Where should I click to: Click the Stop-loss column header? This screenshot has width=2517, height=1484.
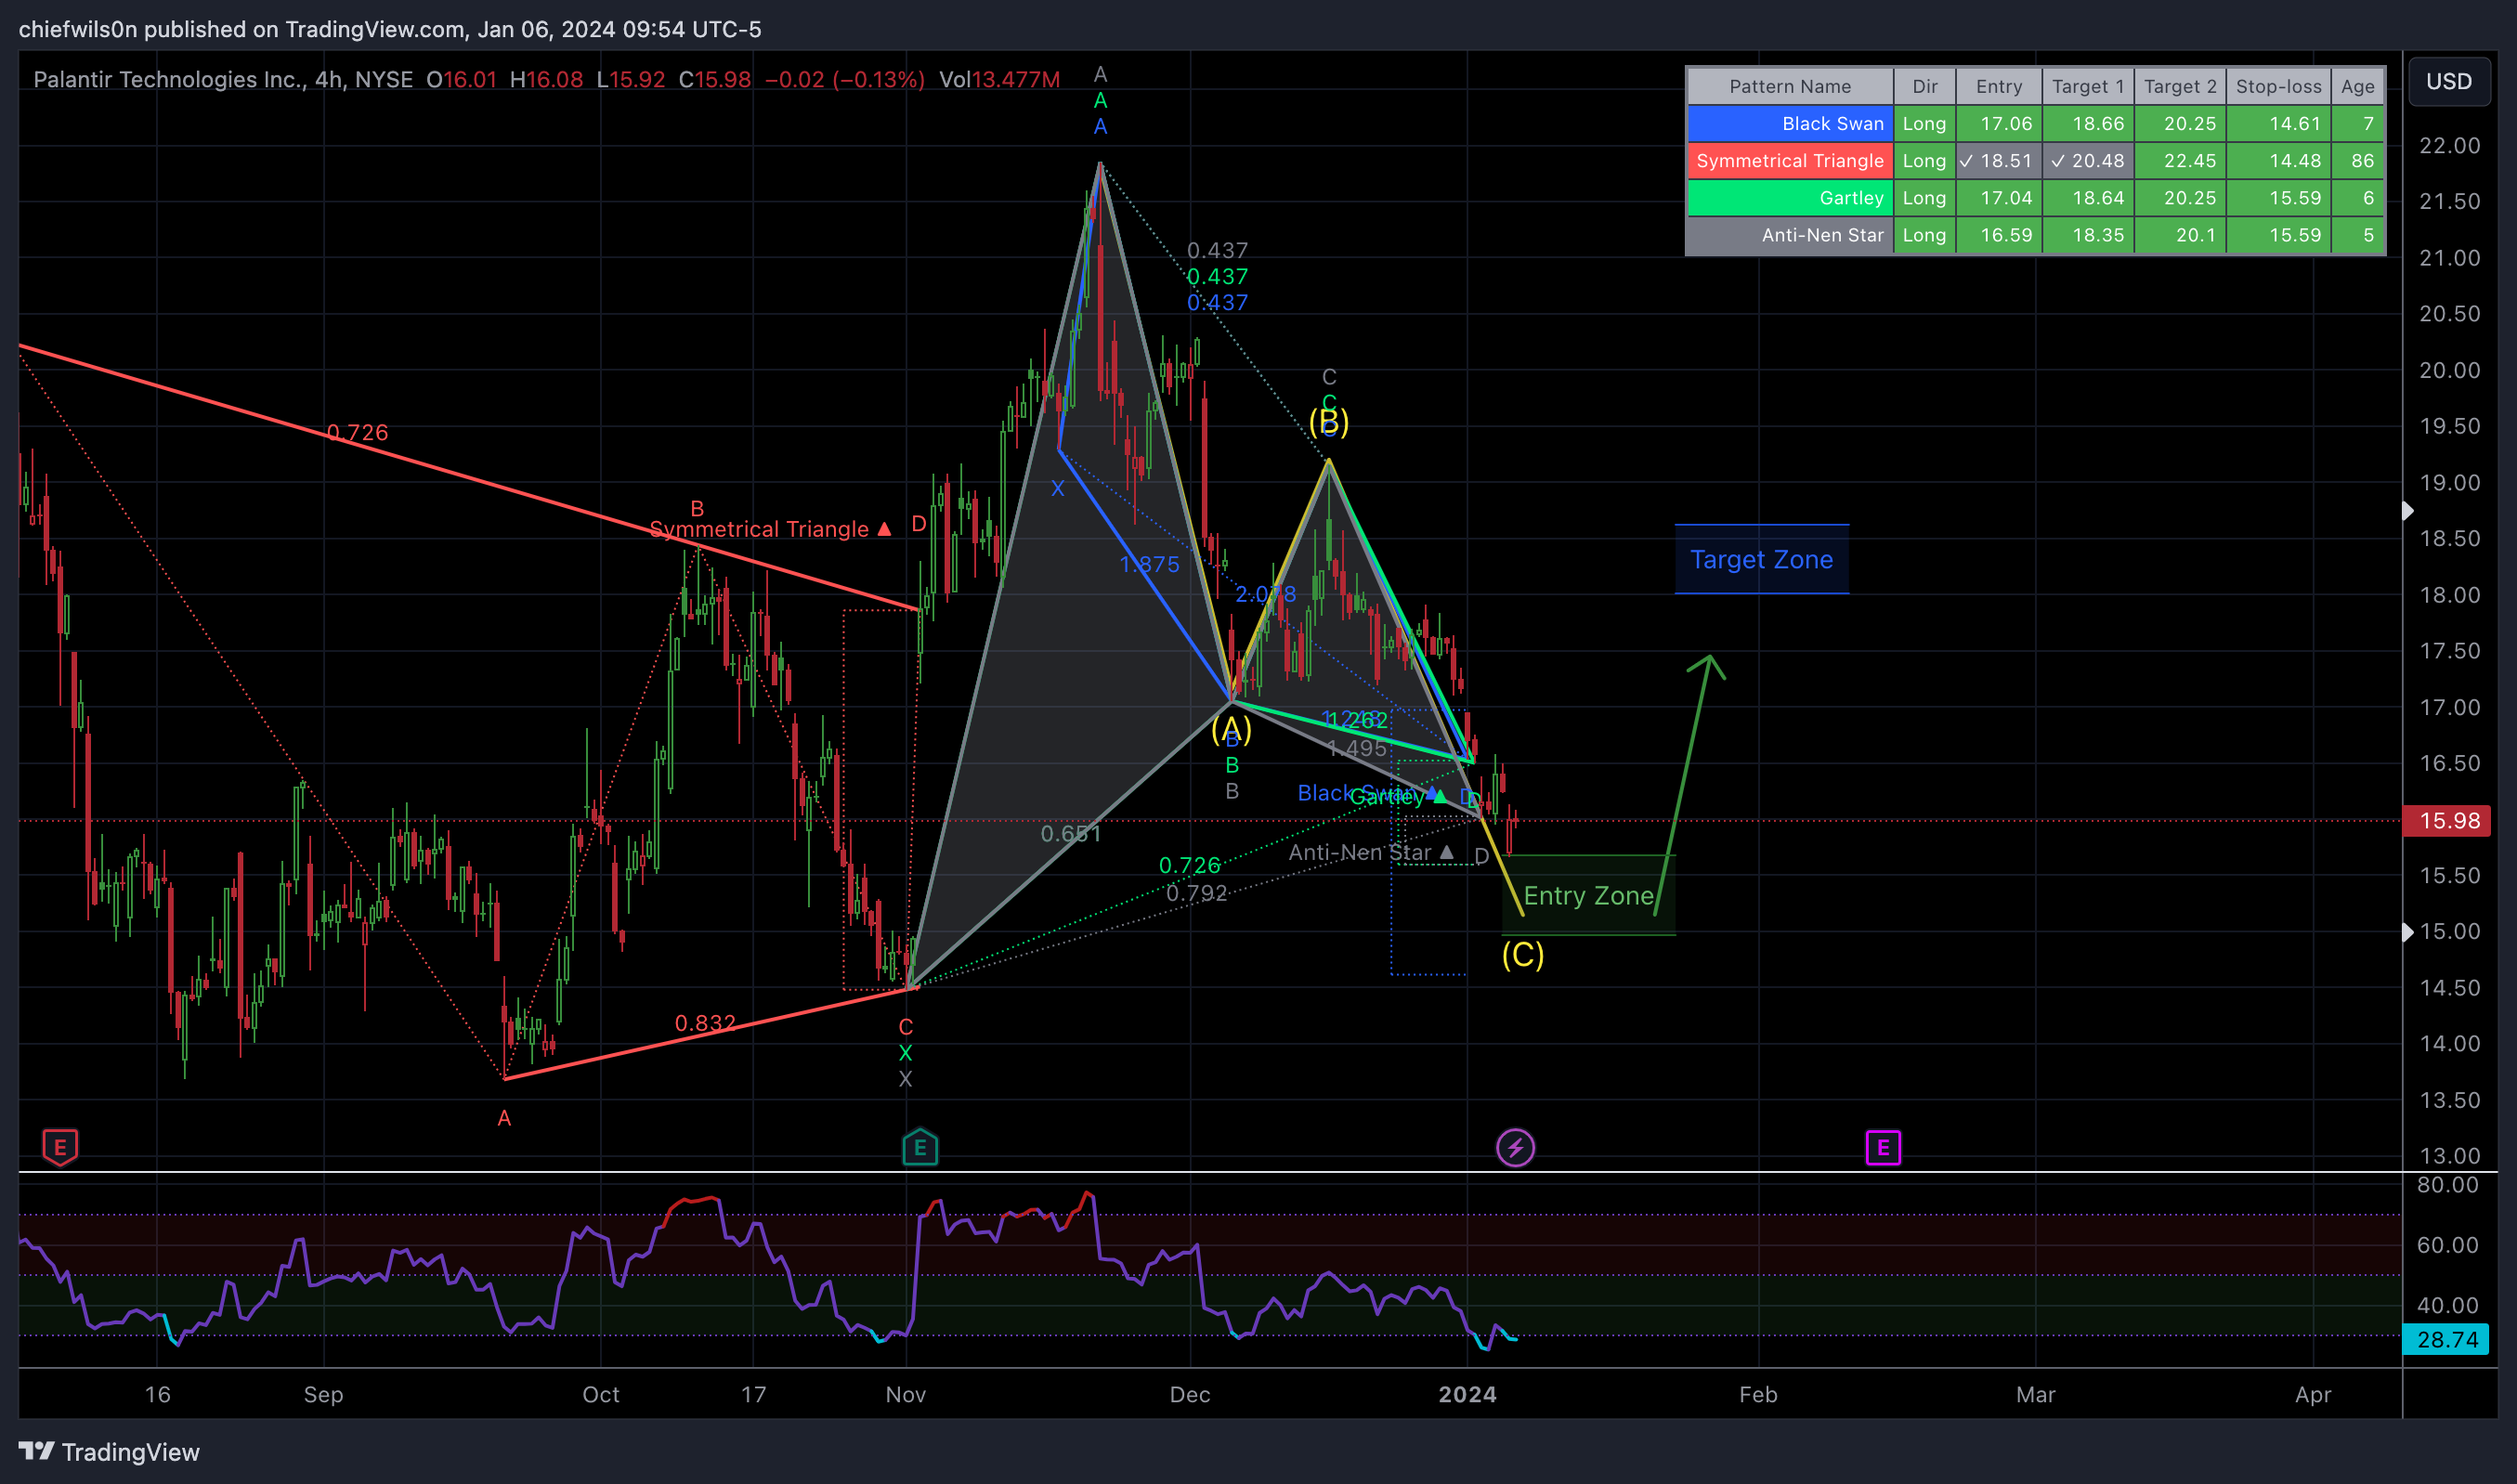point(2278,87)
